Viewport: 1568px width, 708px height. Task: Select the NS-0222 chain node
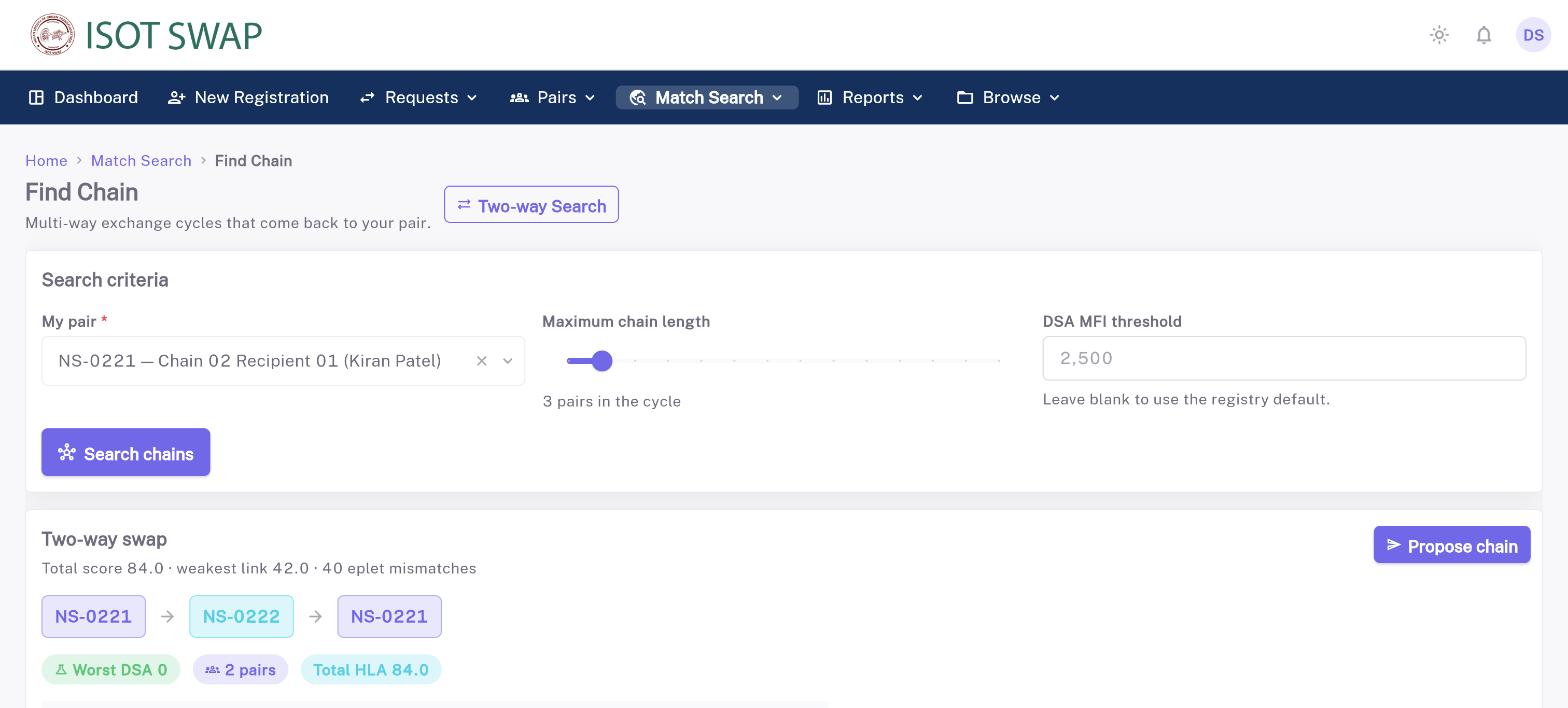(241, 616)
